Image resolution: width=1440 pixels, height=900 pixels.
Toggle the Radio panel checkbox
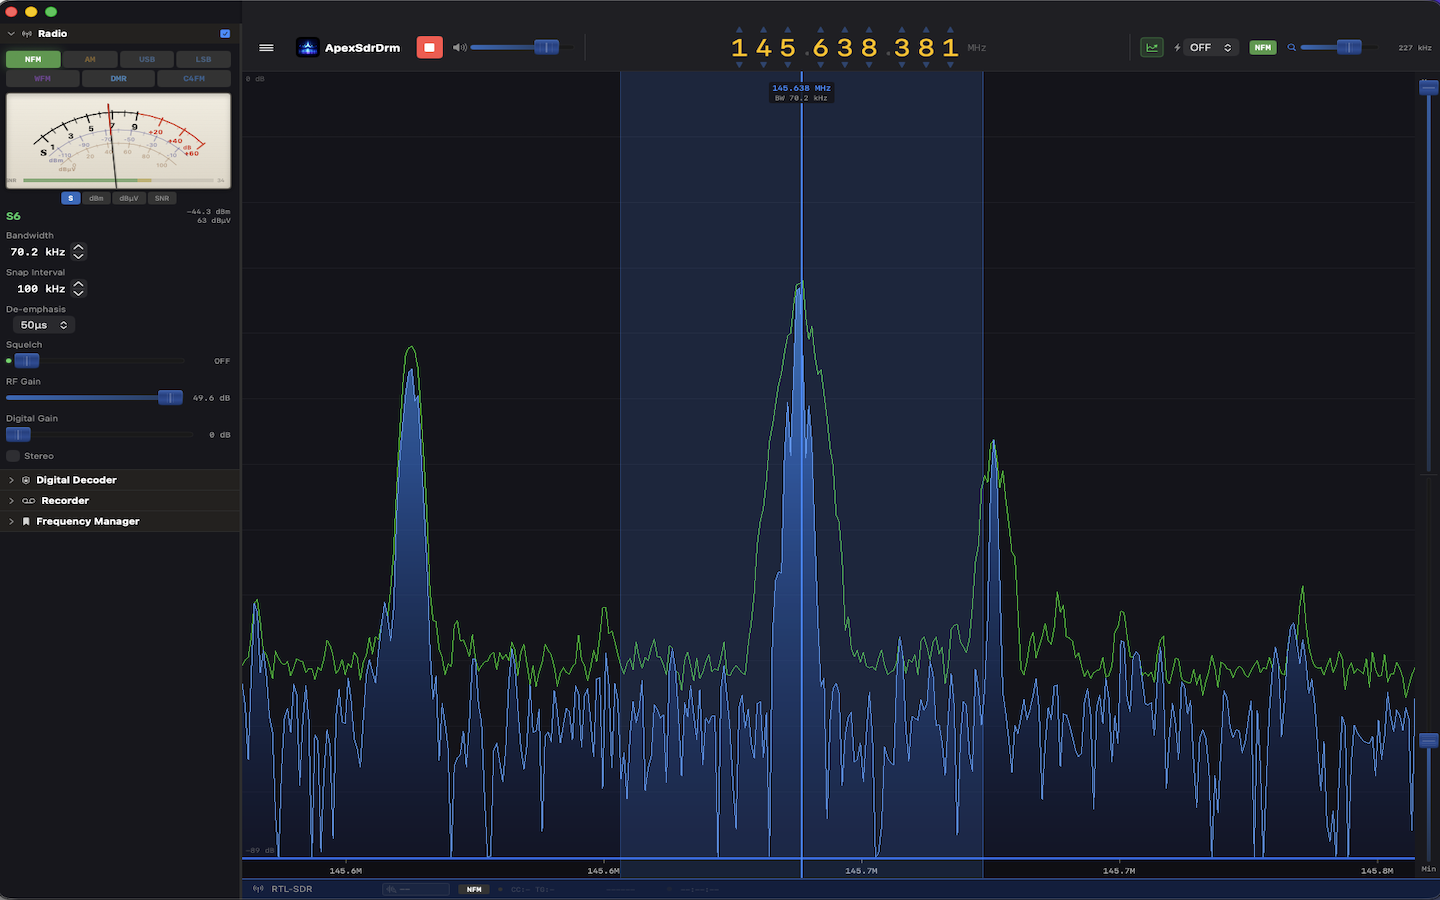point(225,33)
